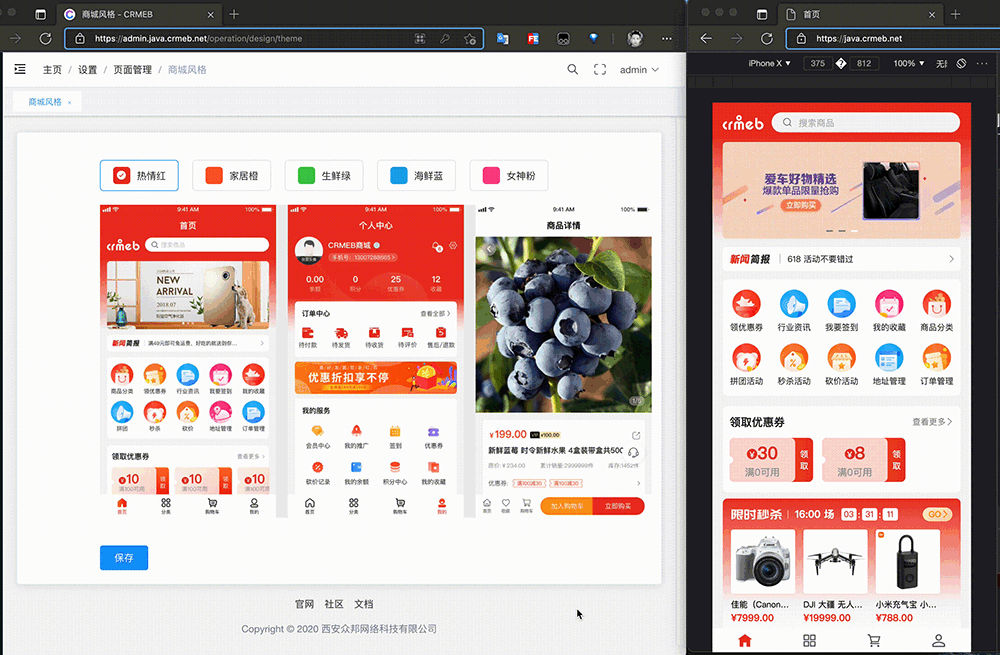Open 我的收藏 favorites icon
Image resolution: width=1000 pixels, height=655 pixels.
(888, 305)
